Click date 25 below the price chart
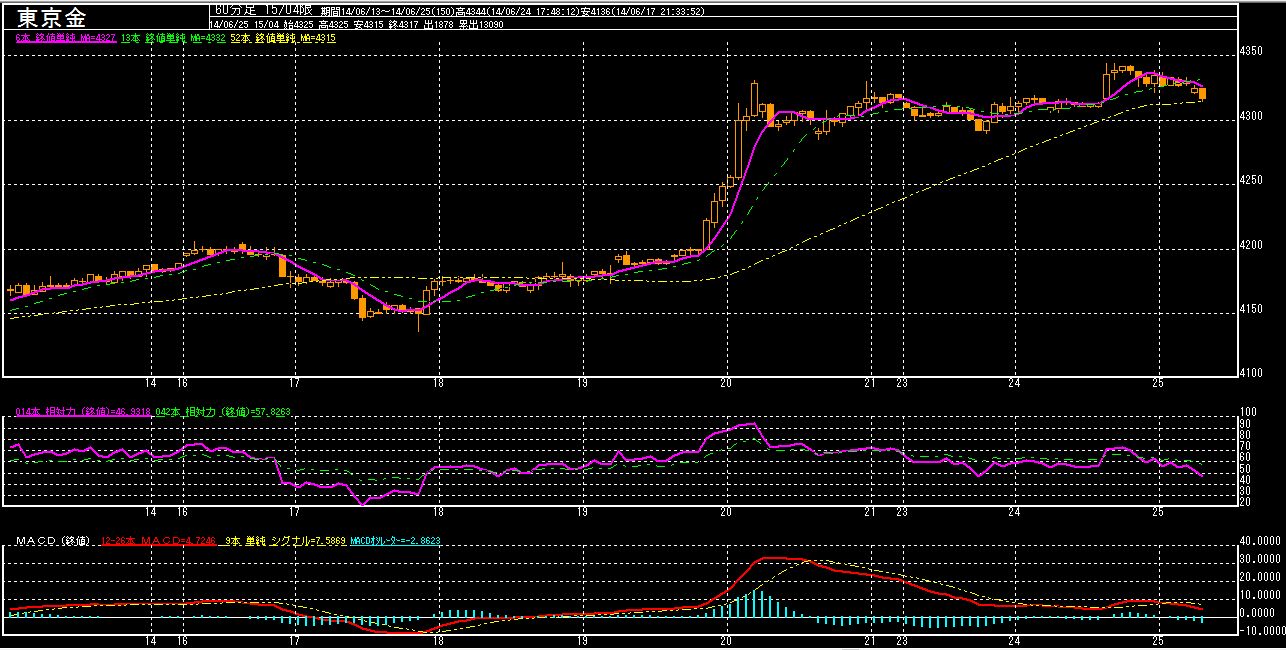 point(1158,383)
